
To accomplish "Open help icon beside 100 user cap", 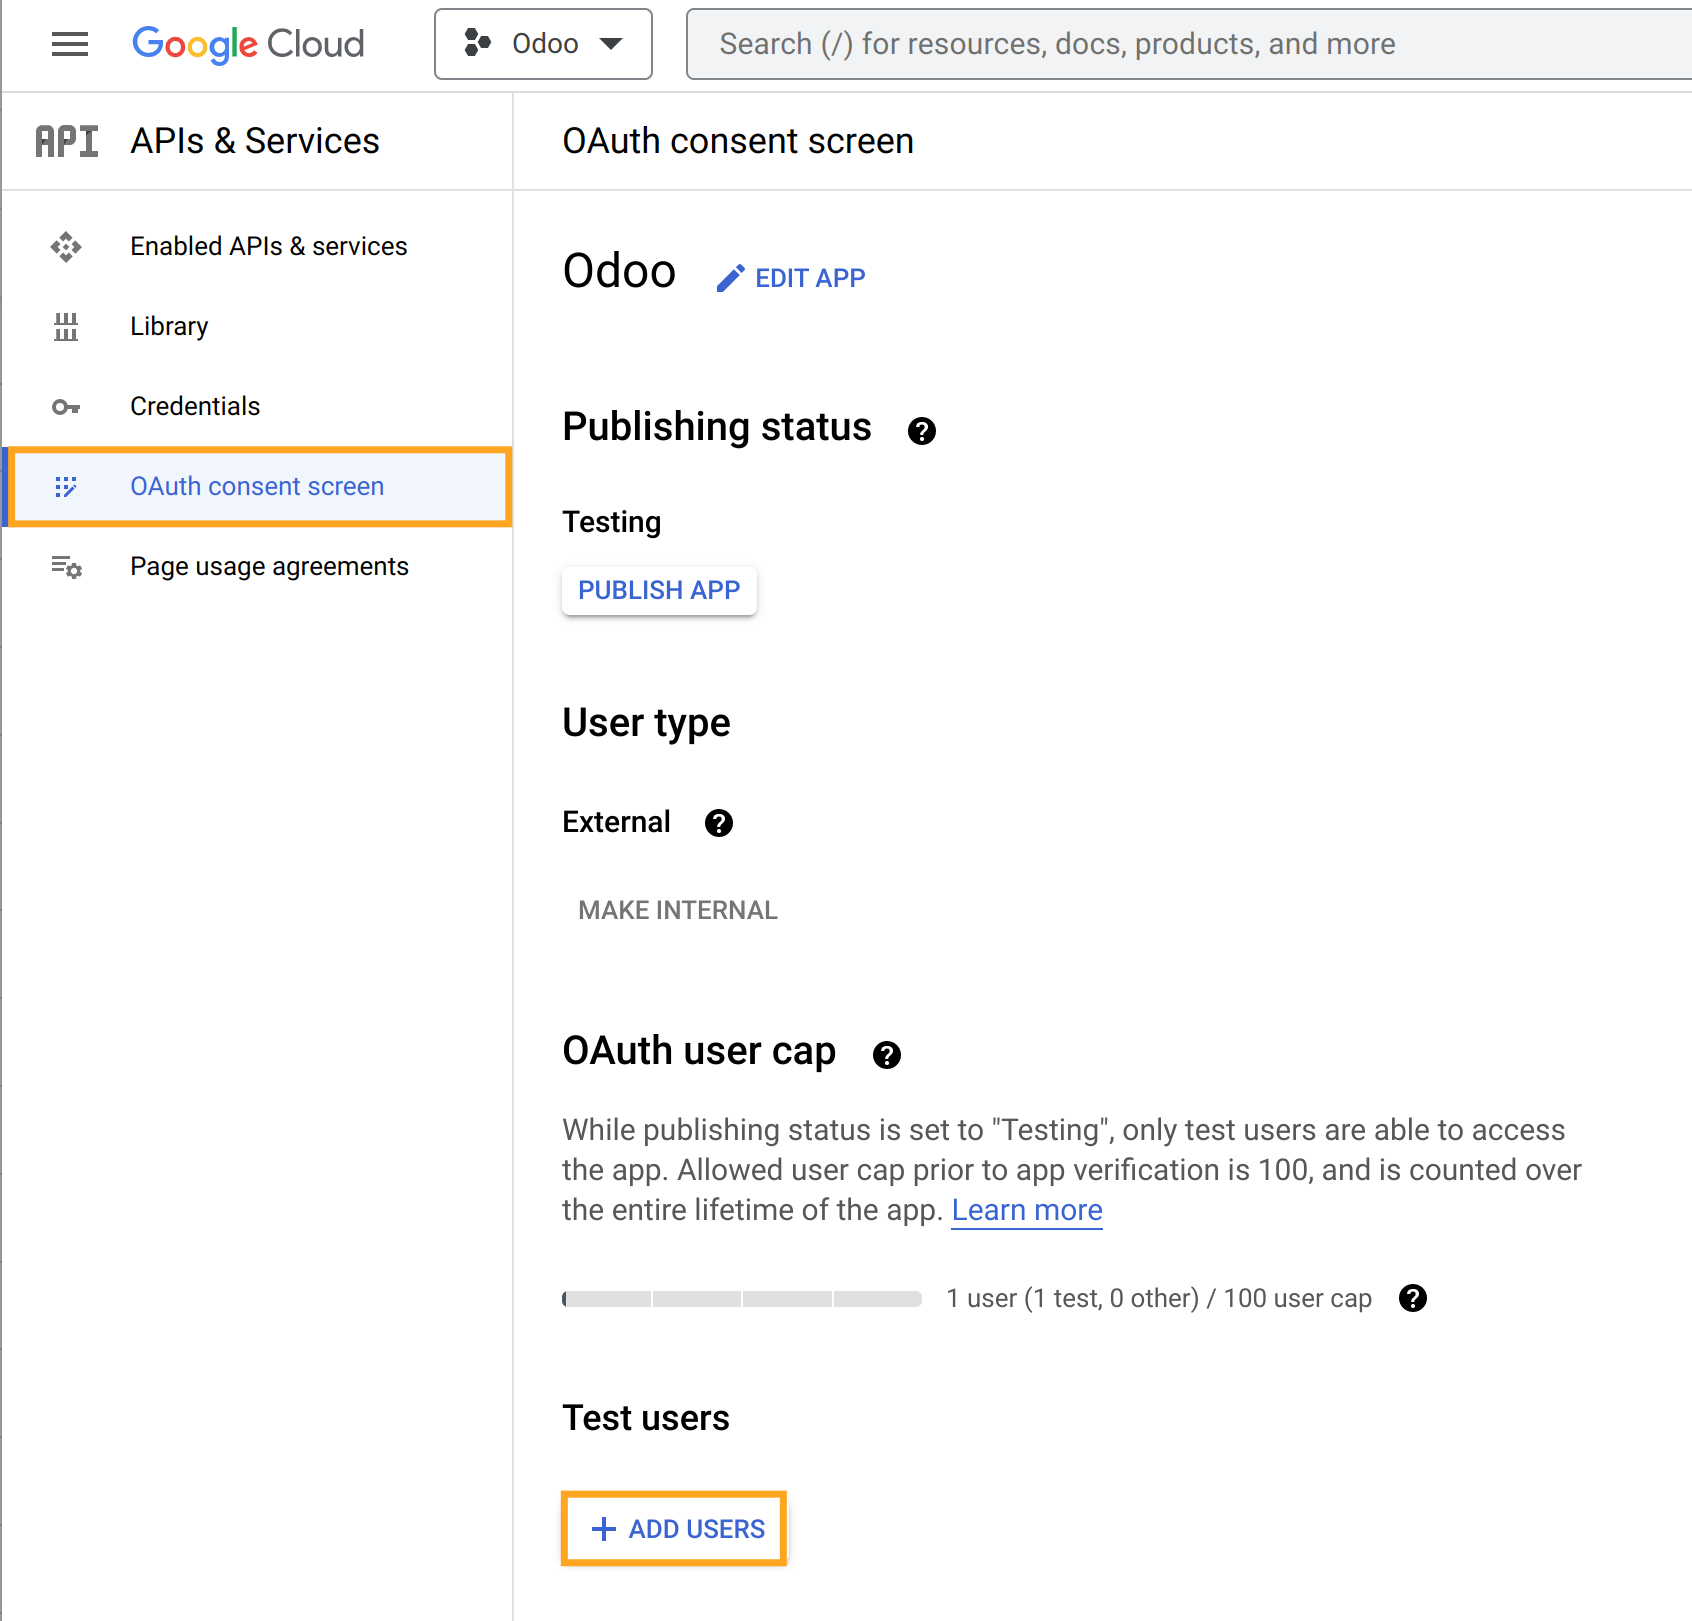I will [x=1413, y=1298].
